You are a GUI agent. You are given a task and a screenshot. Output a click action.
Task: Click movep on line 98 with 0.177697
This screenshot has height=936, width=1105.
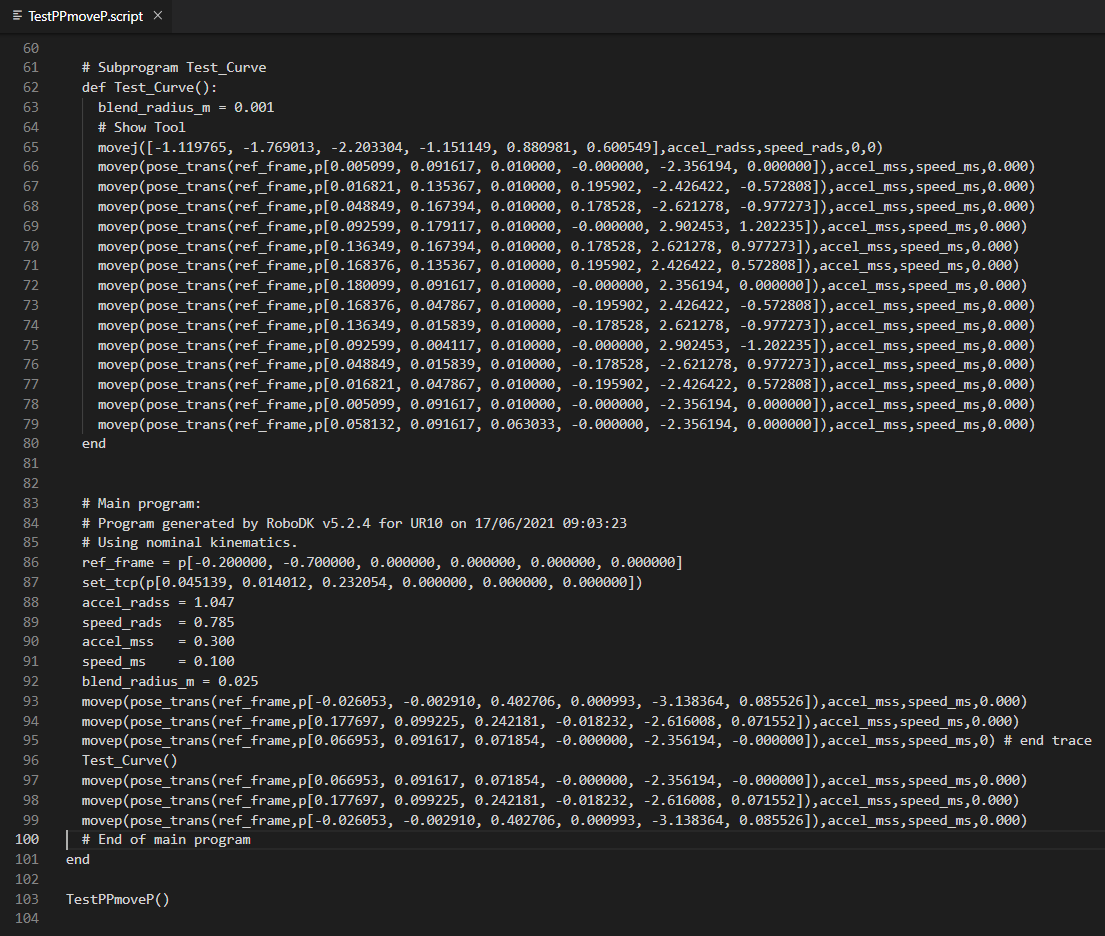click(x=550, y=801)
